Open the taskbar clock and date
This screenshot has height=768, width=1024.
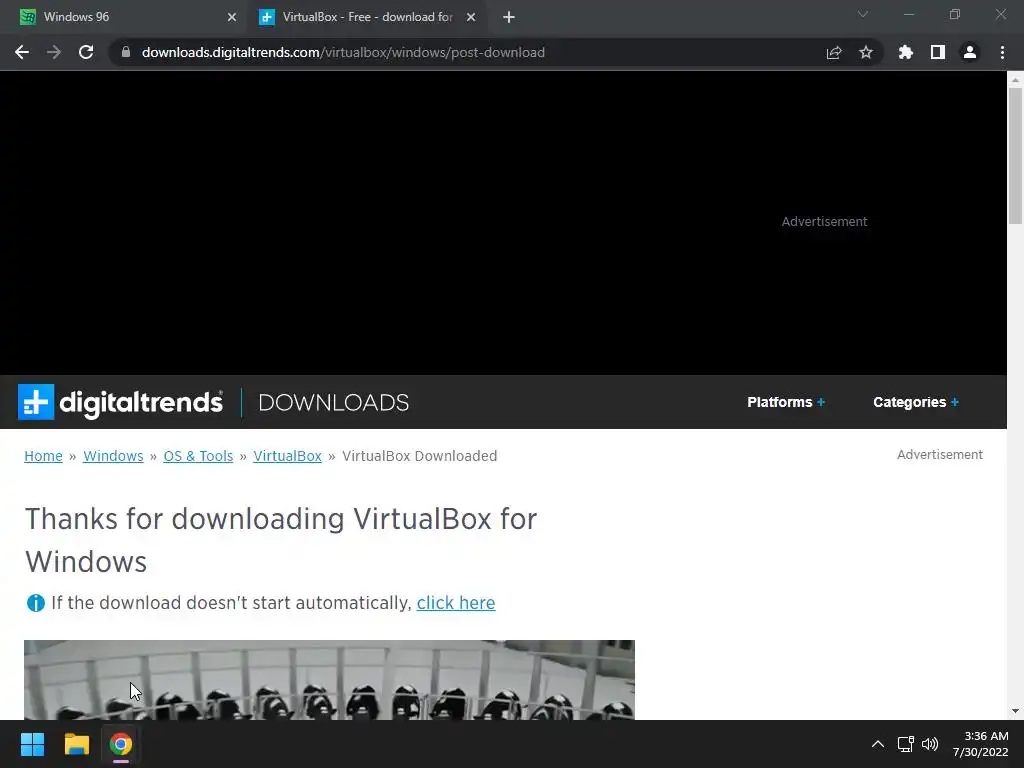[980, 744]
